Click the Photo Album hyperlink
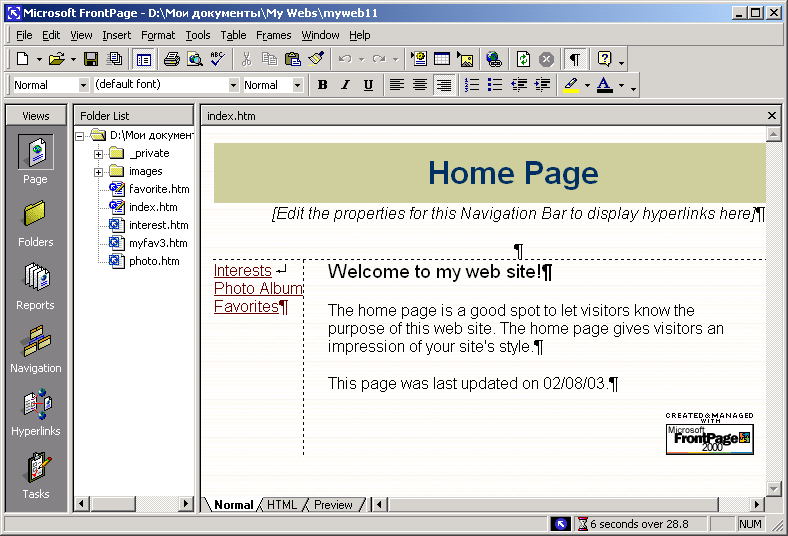The height and width of the screenshot is (536, 788). click(258, 289)
